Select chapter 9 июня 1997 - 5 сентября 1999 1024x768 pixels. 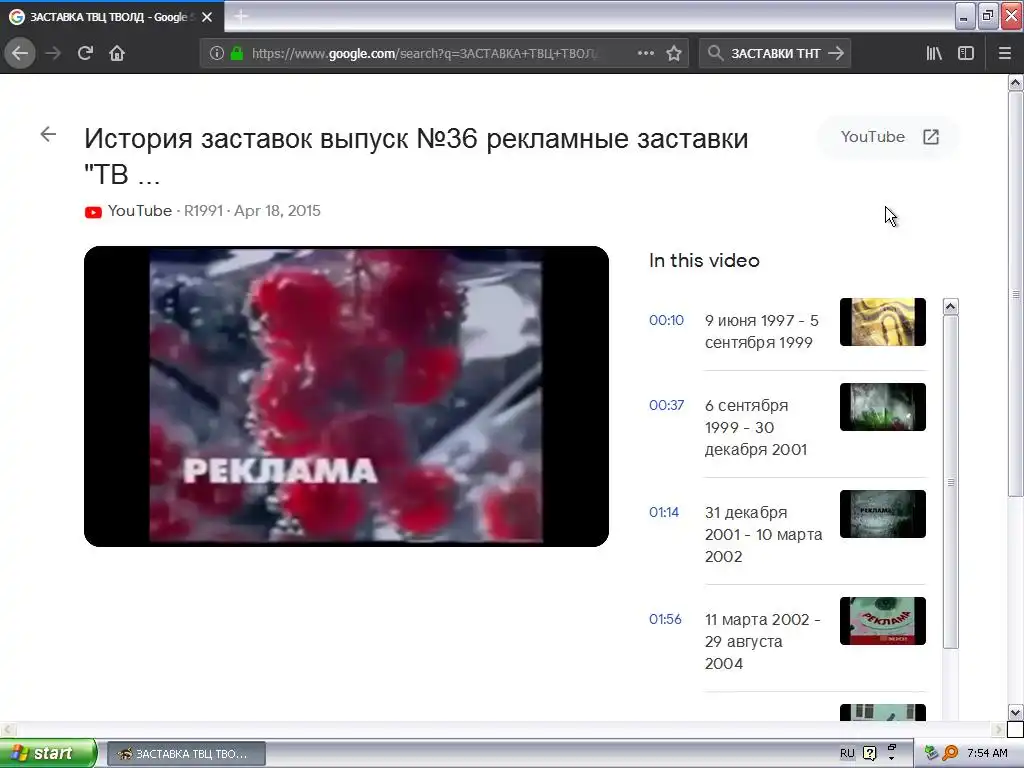pos(761,332)
